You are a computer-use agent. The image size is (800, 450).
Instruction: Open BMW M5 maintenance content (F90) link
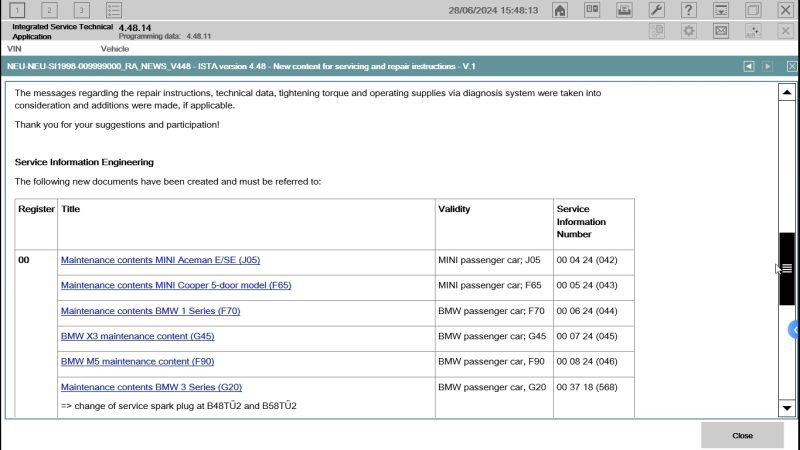tap(137, 361)
